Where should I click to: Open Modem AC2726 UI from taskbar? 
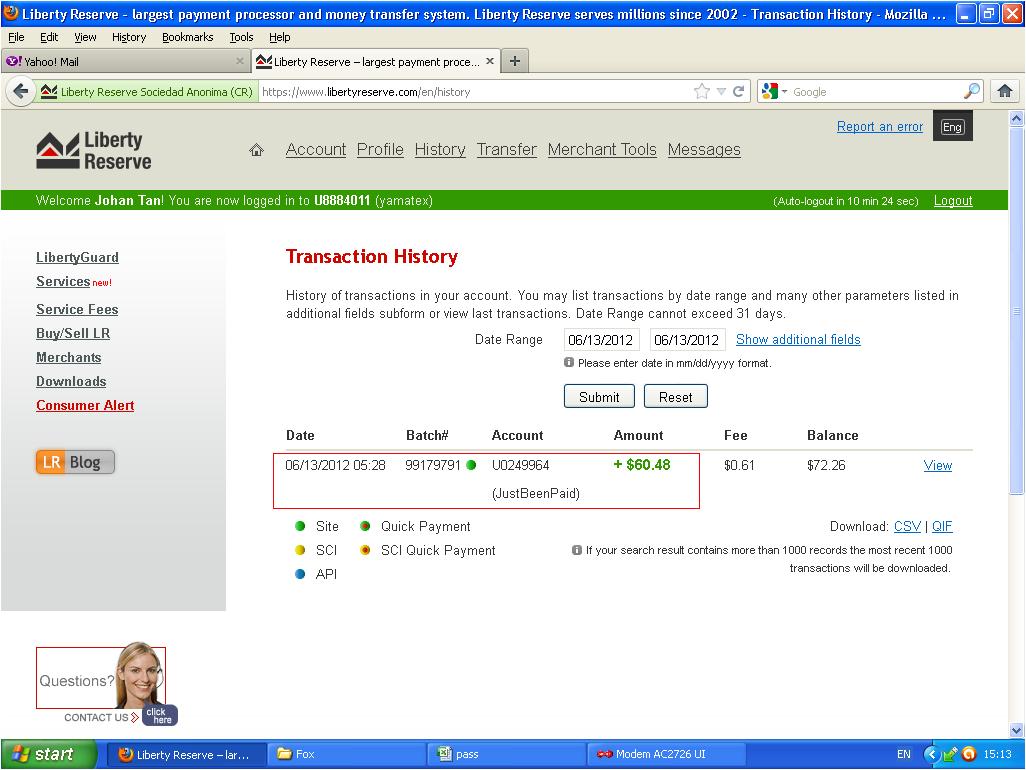click(x=666, y=754)
